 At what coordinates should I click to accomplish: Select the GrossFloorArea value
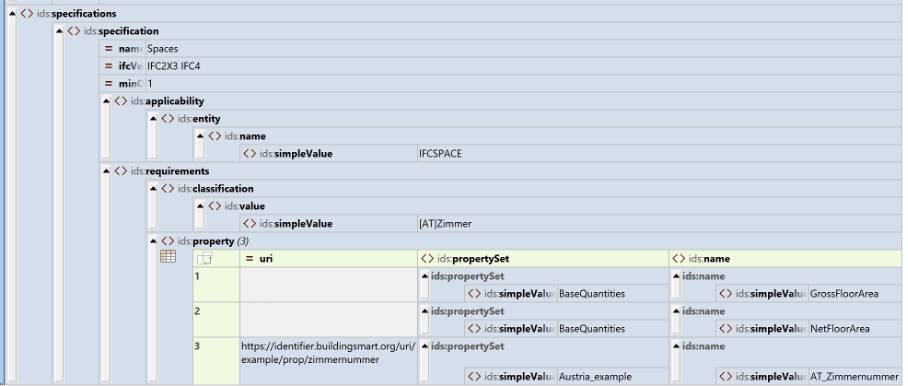(x=855, y=294)
